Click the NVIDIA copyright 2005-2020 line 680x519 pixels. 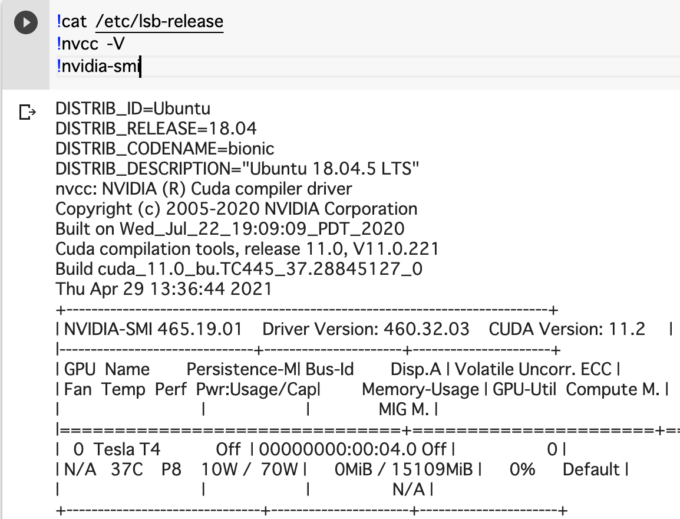pyautogui.click(x=236, y=209)
